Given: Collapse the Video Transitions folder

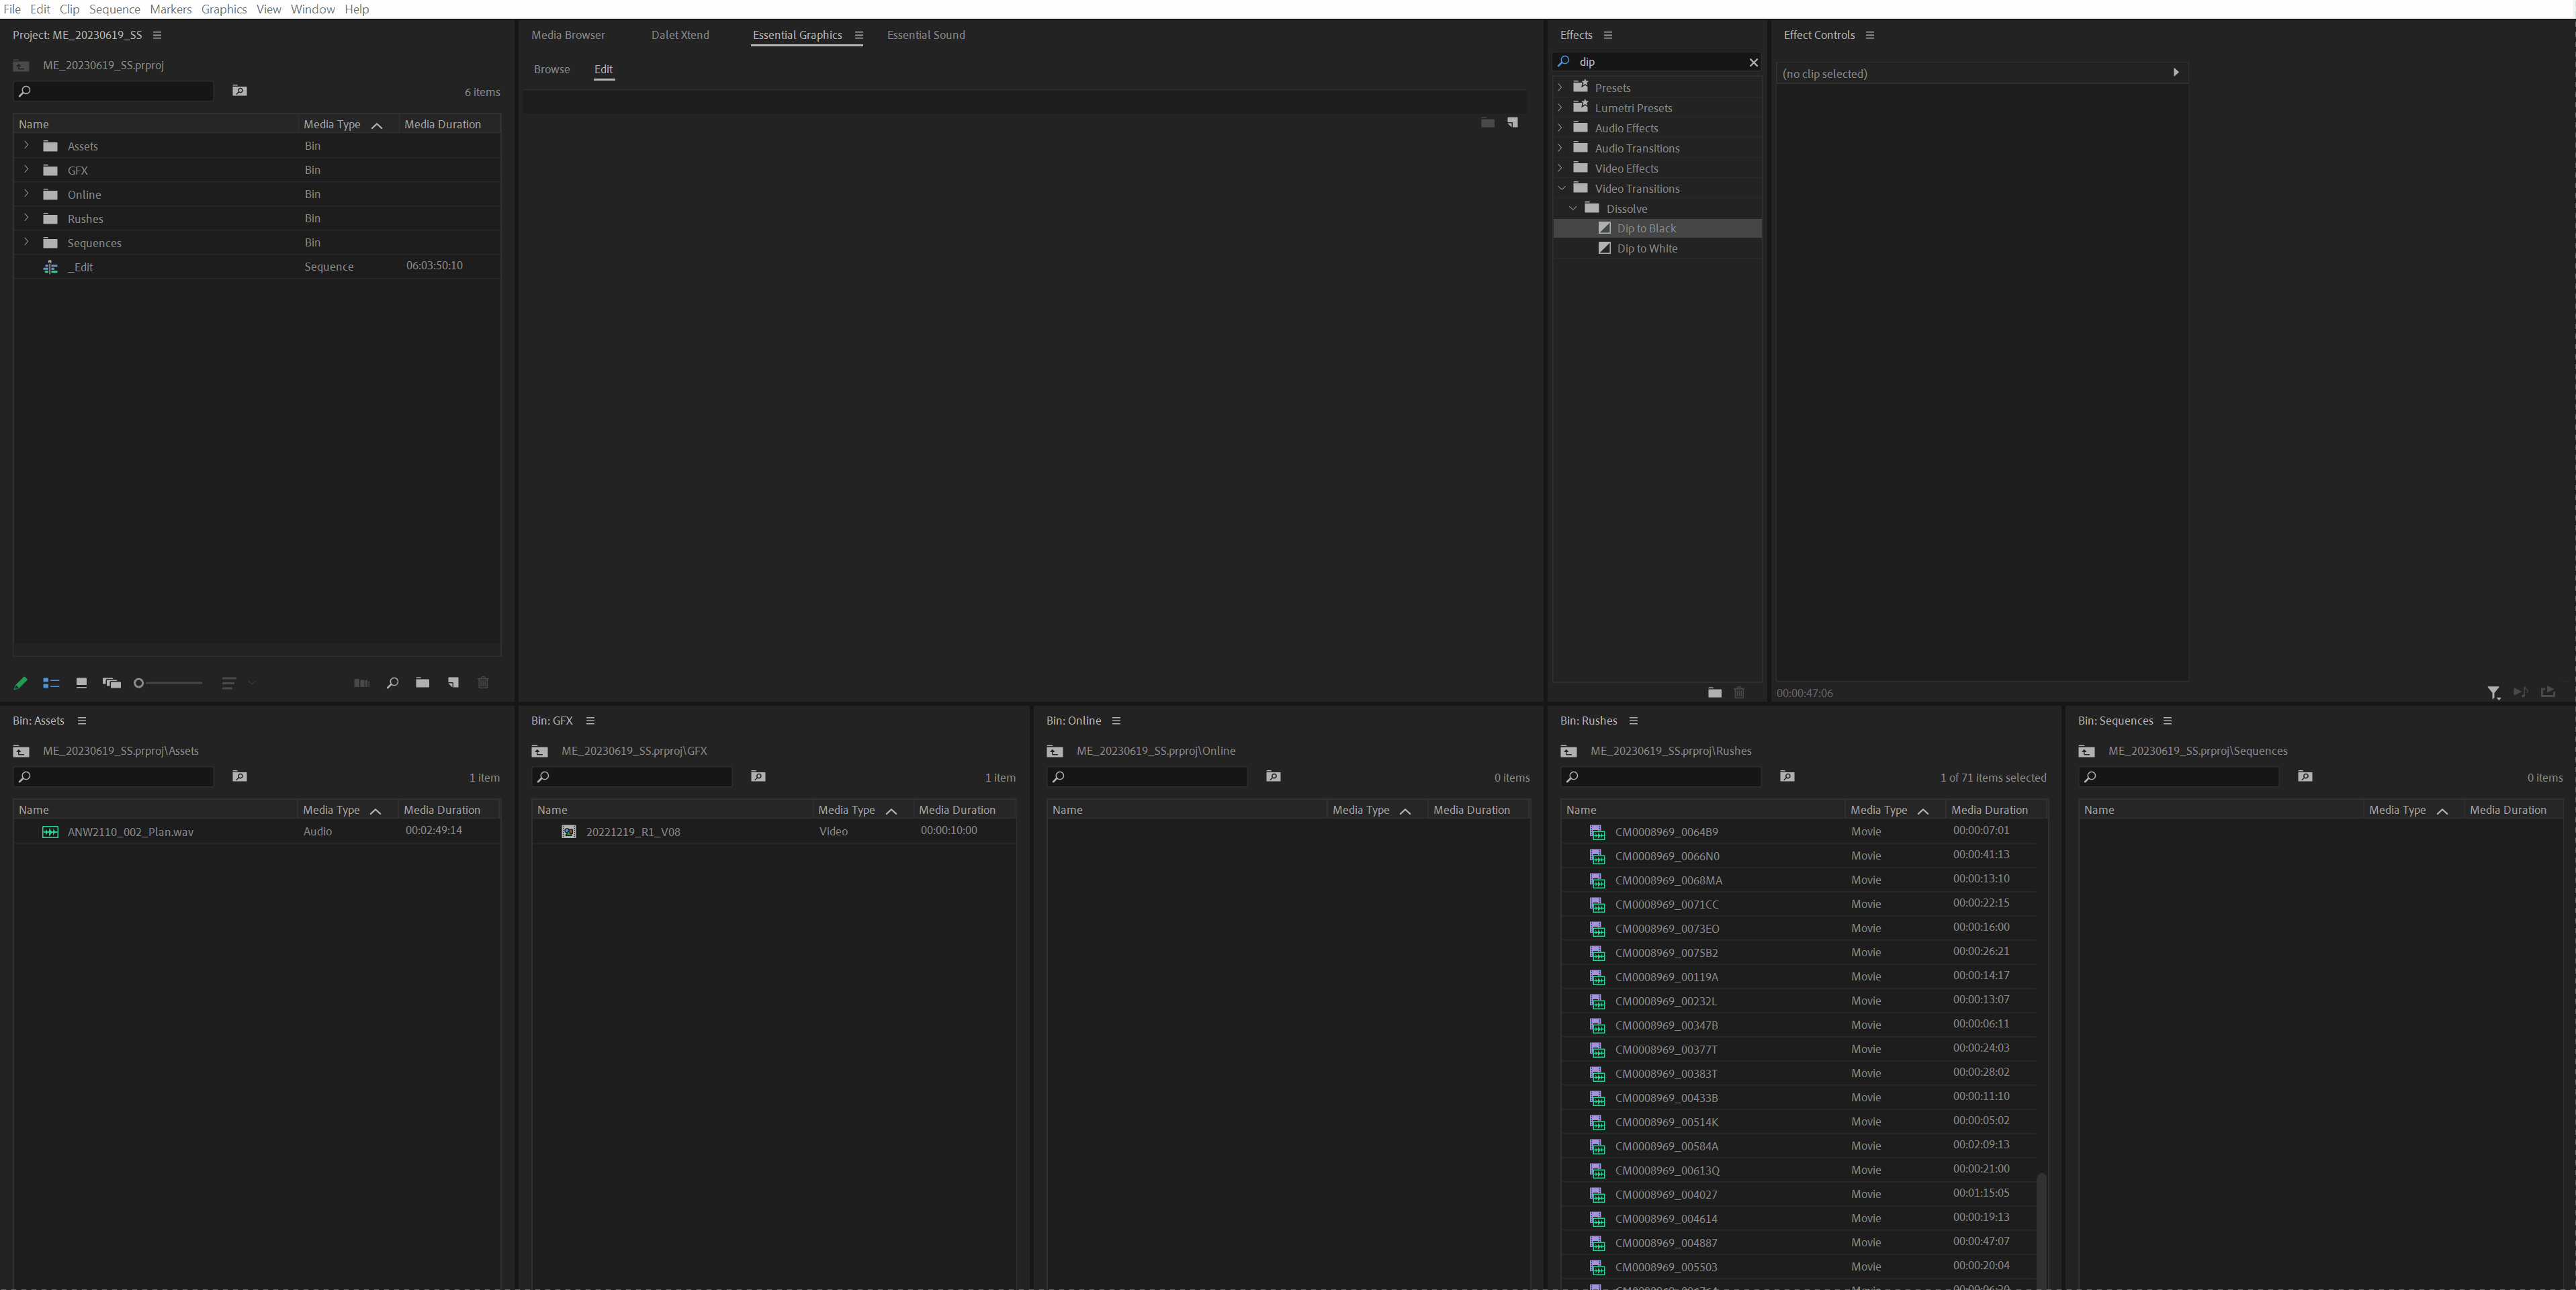Looking at the screenshot, I should 1561,188.
